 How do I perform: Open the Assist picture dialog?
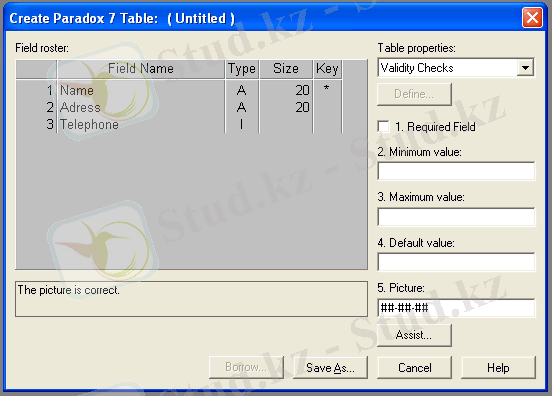point(414,335)
